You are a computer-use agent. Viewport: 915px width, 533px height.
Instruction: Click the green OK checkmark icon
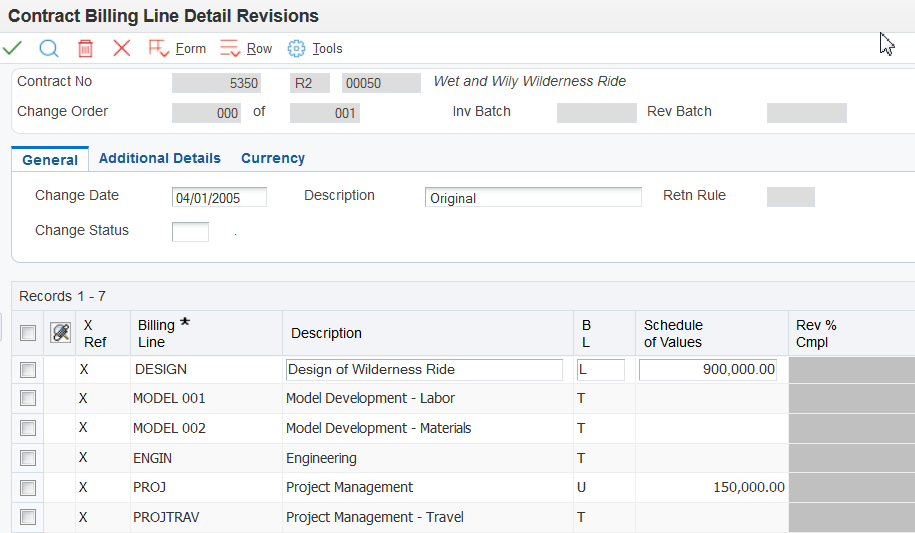click(12, 48)
